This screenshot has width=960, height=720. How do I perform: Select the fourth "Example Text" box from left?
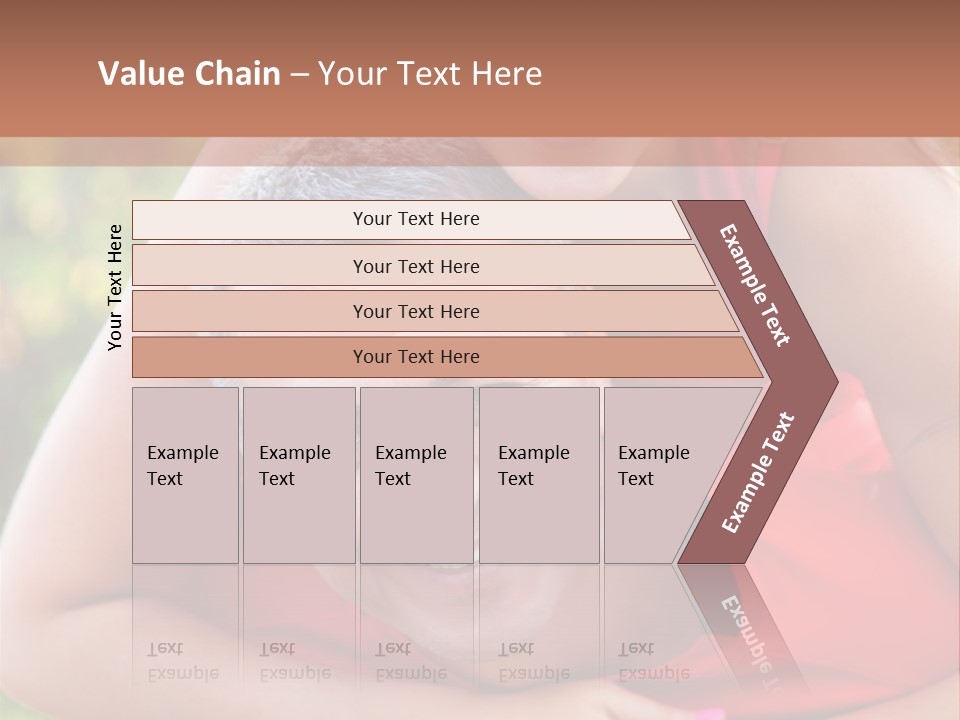point(538,466)
